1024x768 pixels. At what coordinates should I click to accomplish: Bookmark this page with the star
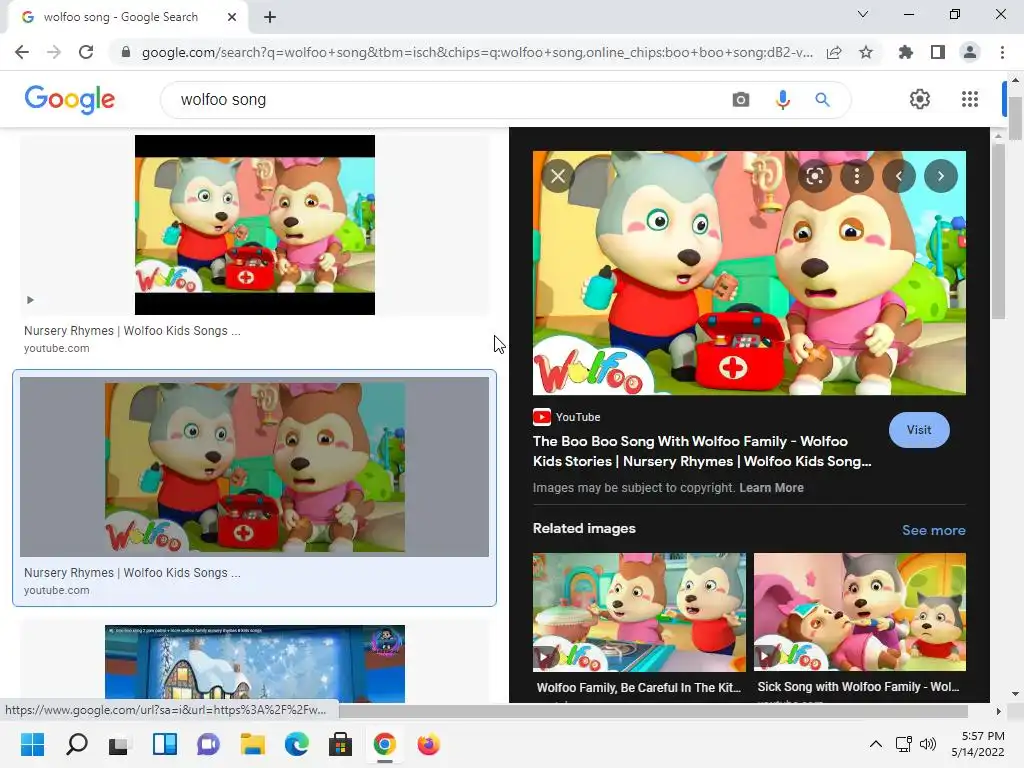(866, 52)
